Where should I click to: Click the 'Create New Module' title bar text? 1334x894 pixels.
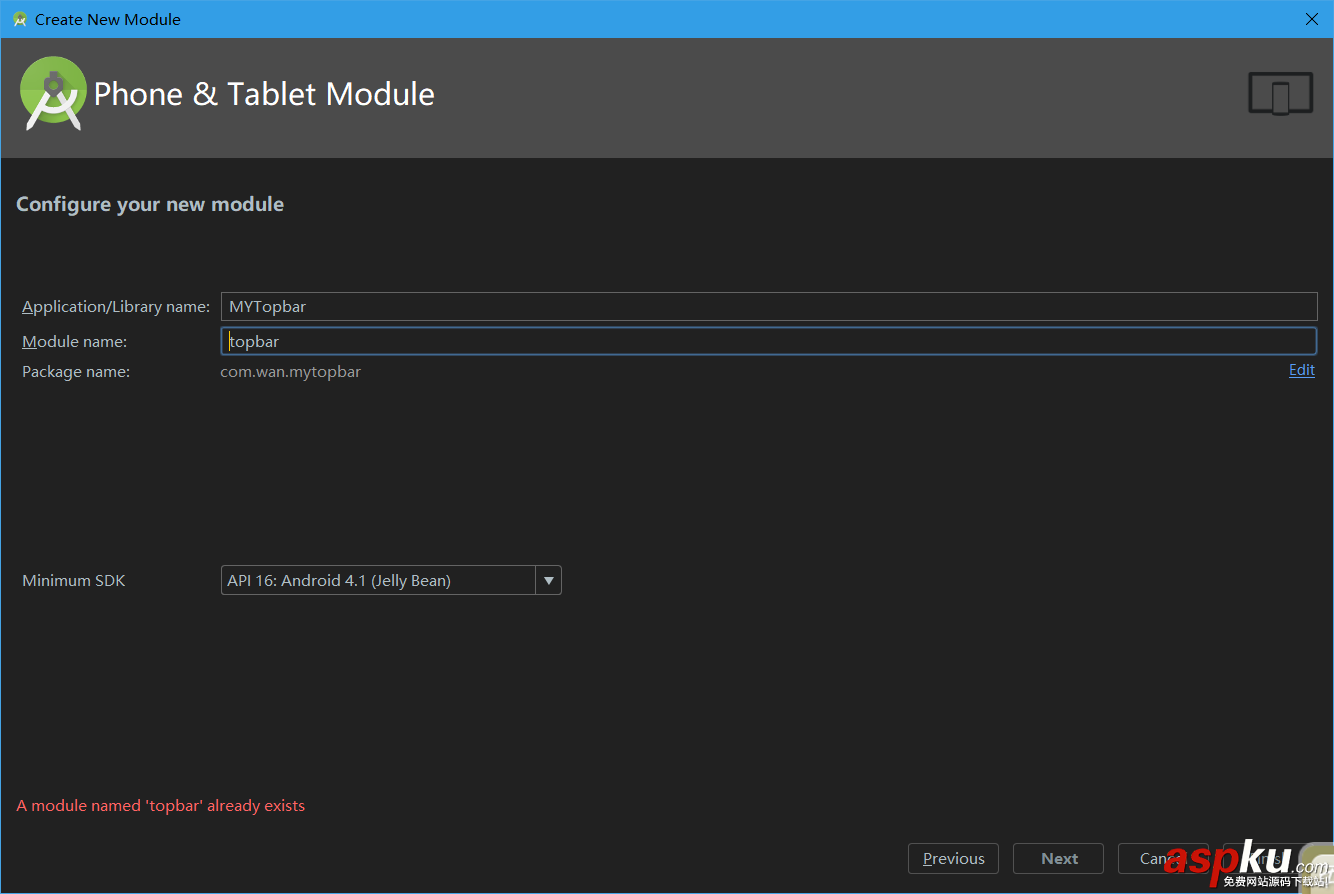pos(108,19)
